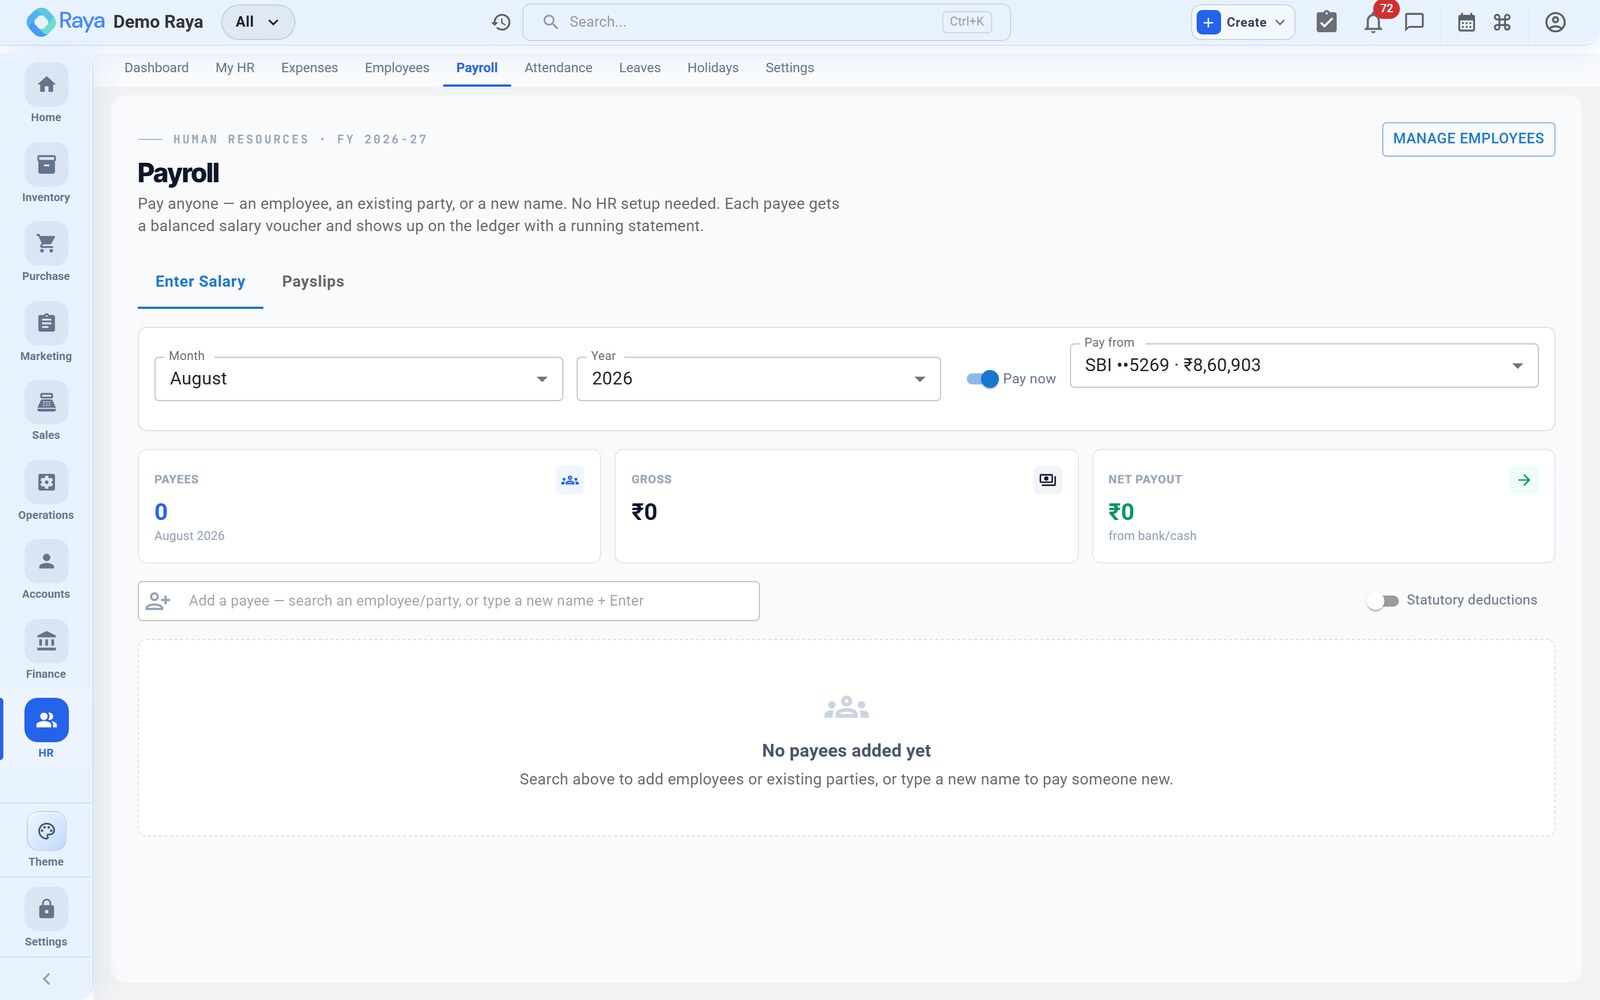The width and height of the screenshot is (1600, 1000).
Task: Open Marketing clipboard icon
Action: tap(46, 324)
